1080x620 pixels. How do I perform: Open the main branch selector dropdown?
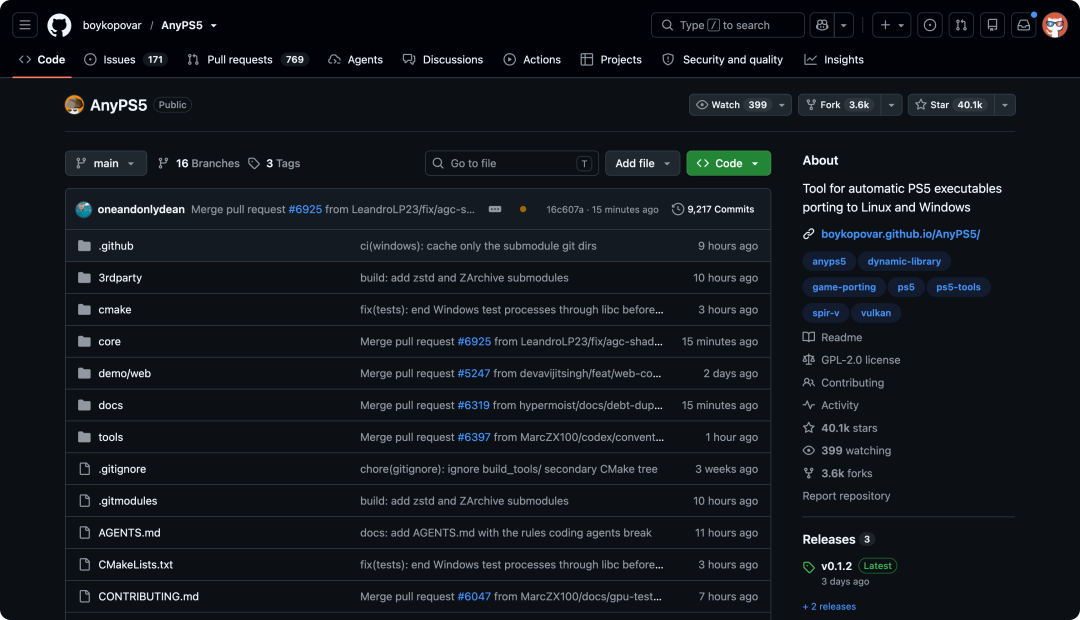[106, 163]
